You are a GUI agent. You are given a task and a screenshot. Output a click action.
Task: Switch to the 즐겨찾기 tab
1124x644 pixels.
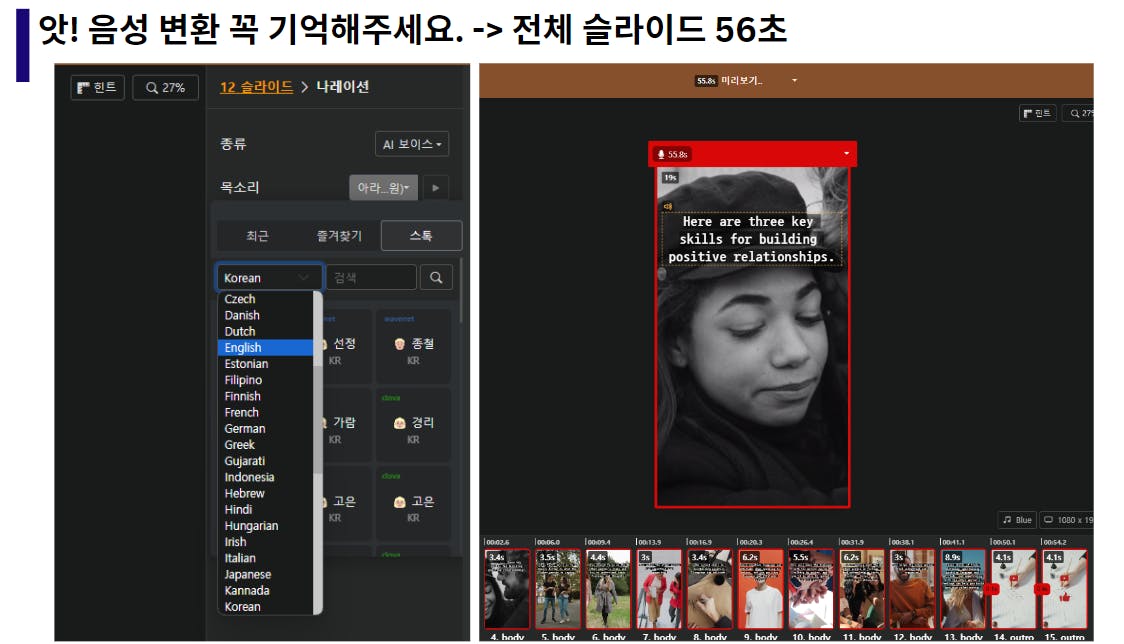339,236
